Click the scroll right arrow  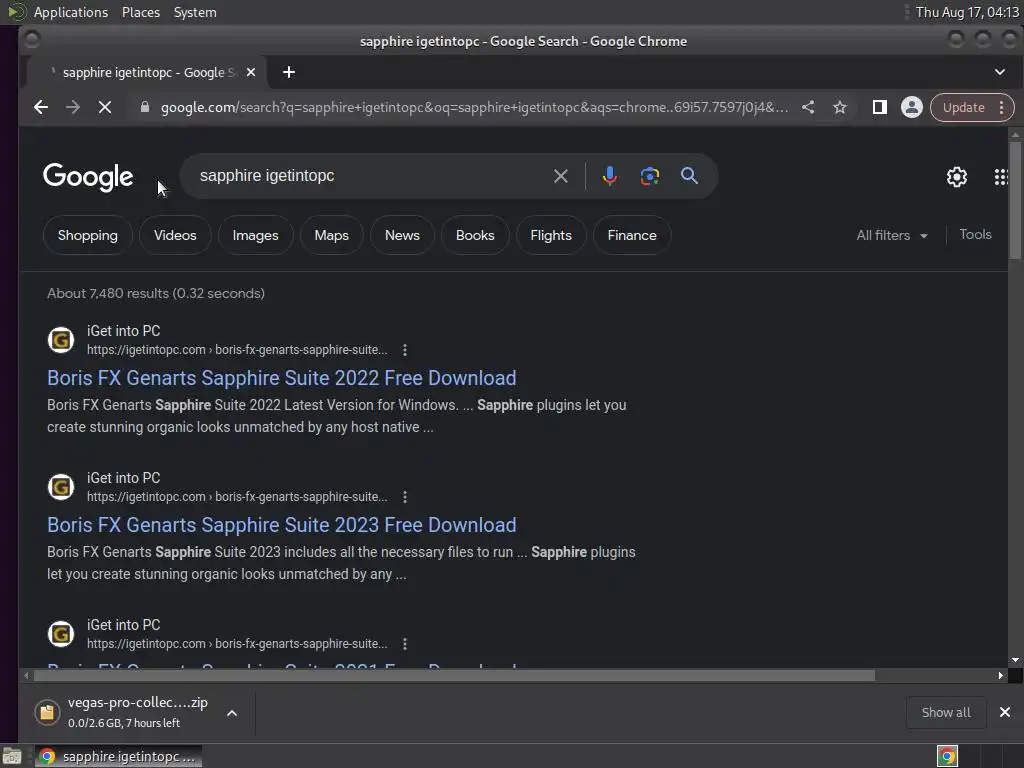click(x=1000, y=675)
